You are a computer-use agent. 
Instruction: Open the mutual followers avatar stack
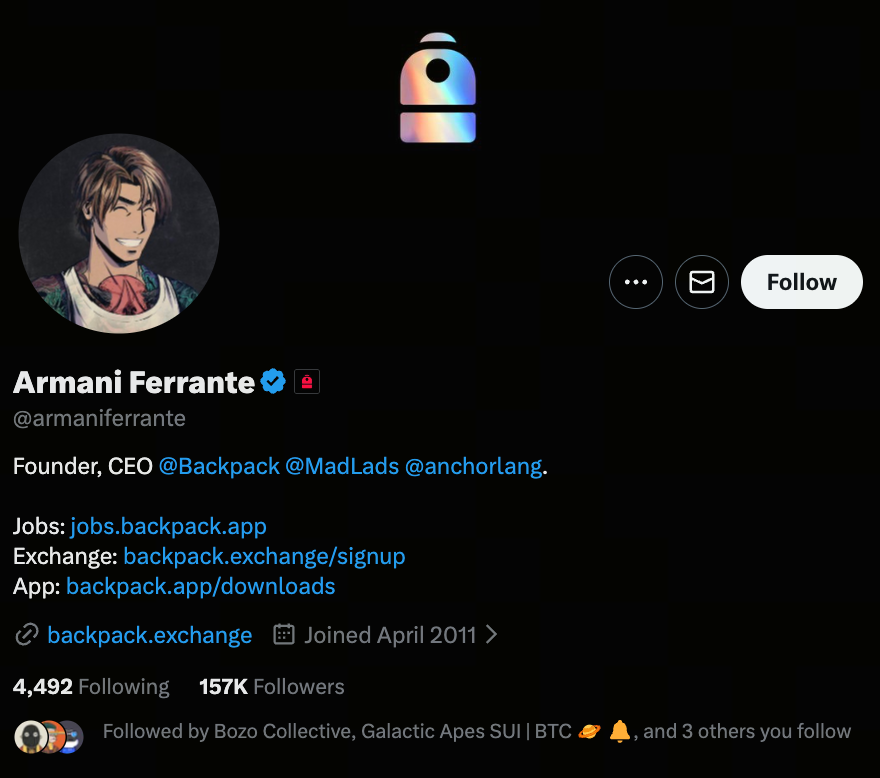coord(49,736)
